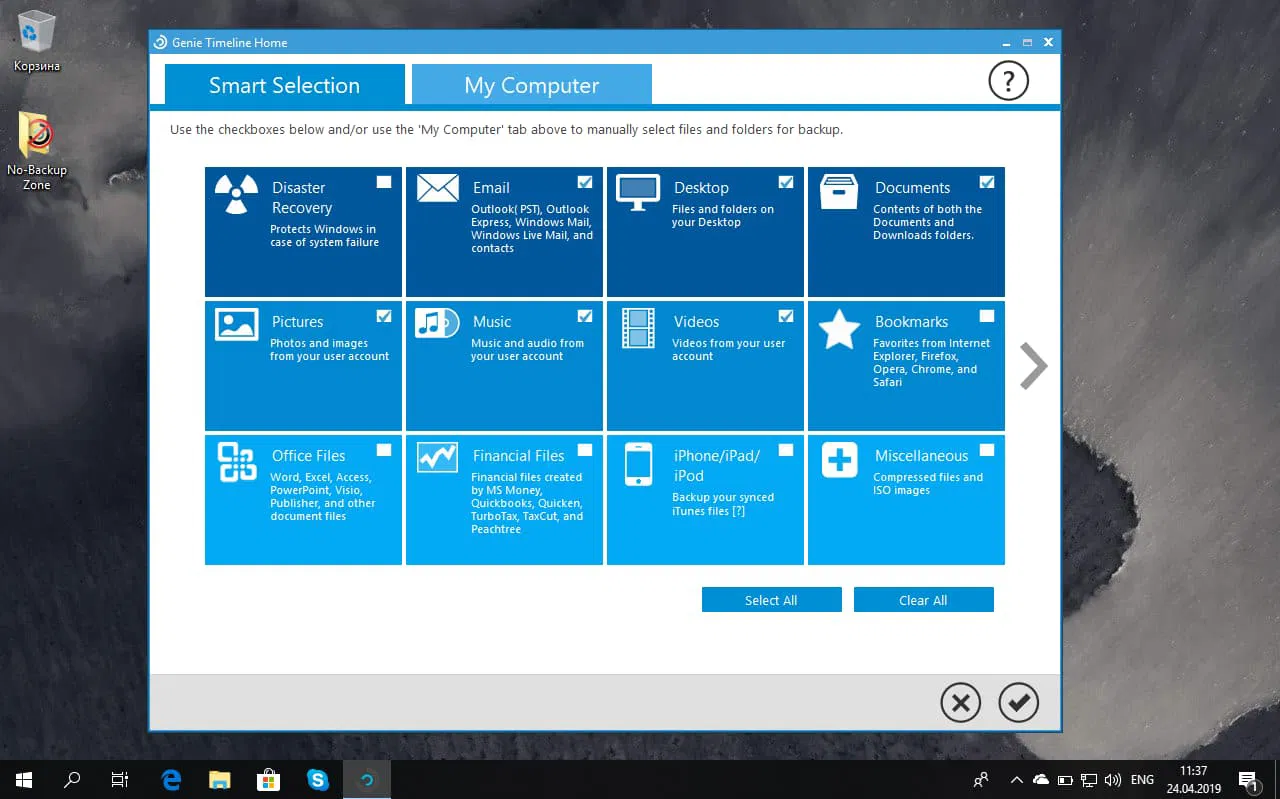This screenshot has width=1280, height=799.
Task: Open File Explorer from the taskbar
Action: [220, 779]
